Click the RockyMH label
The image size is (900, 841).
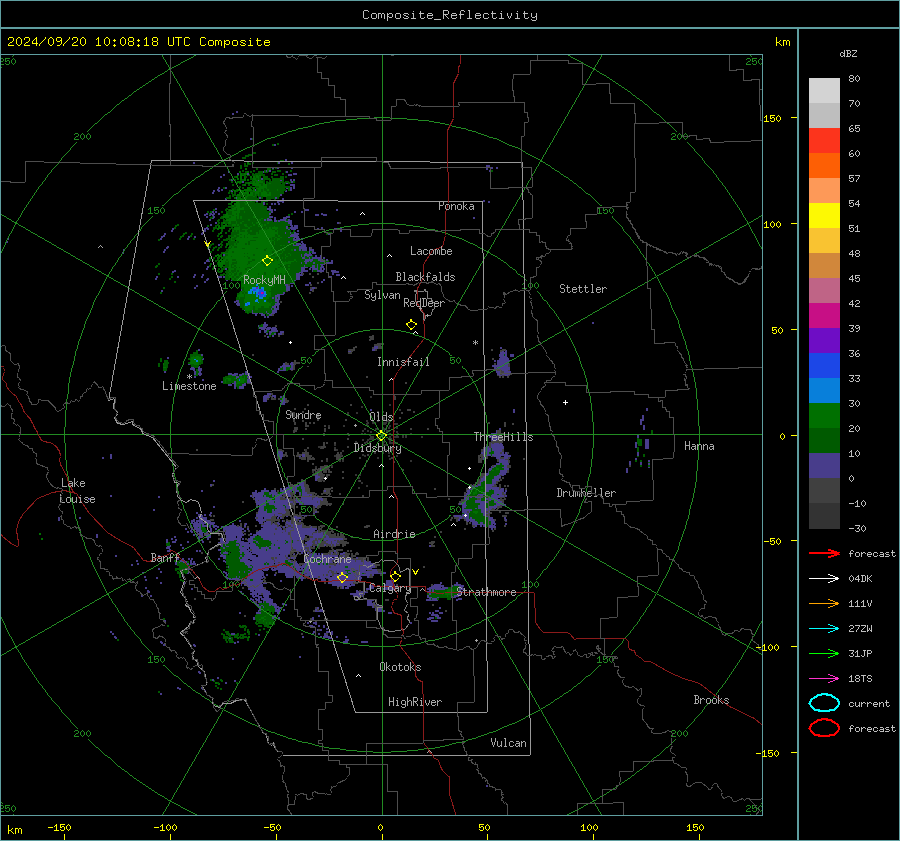[x=264, y=280]
